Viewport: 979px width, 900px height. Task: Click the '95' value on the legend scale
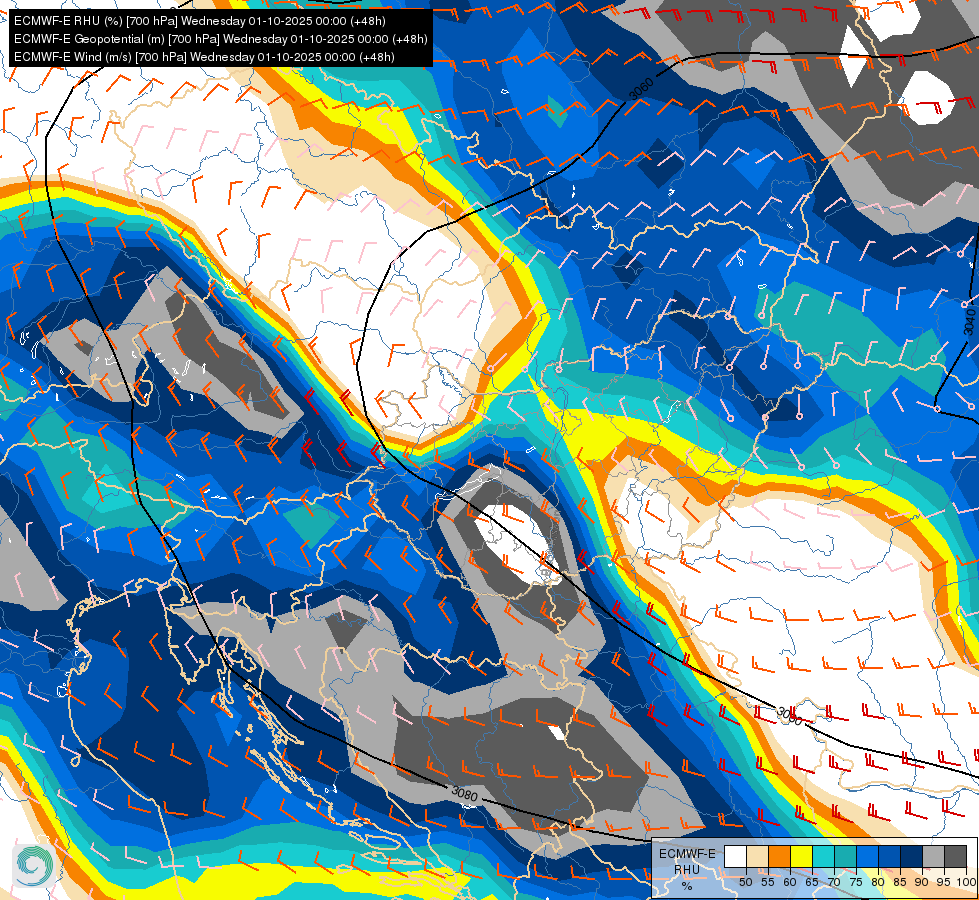point(944,883)
